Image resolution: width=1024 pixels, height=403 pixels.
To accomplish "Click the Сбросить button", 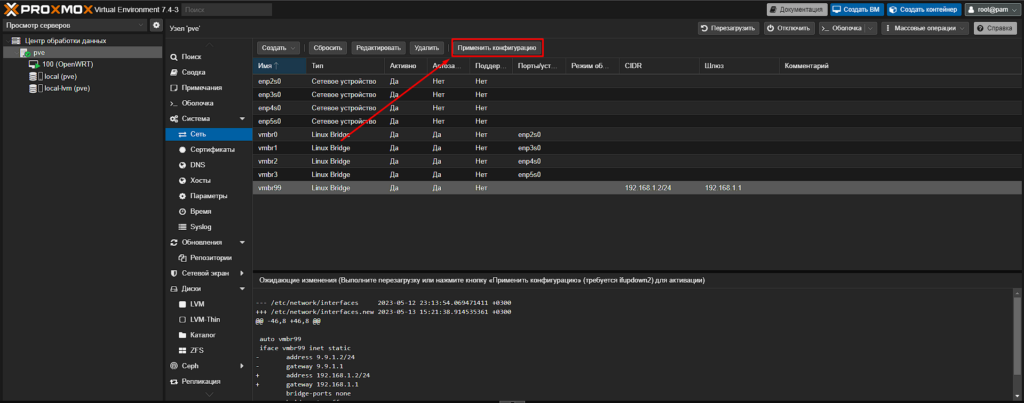I will [x=327, y=48].
